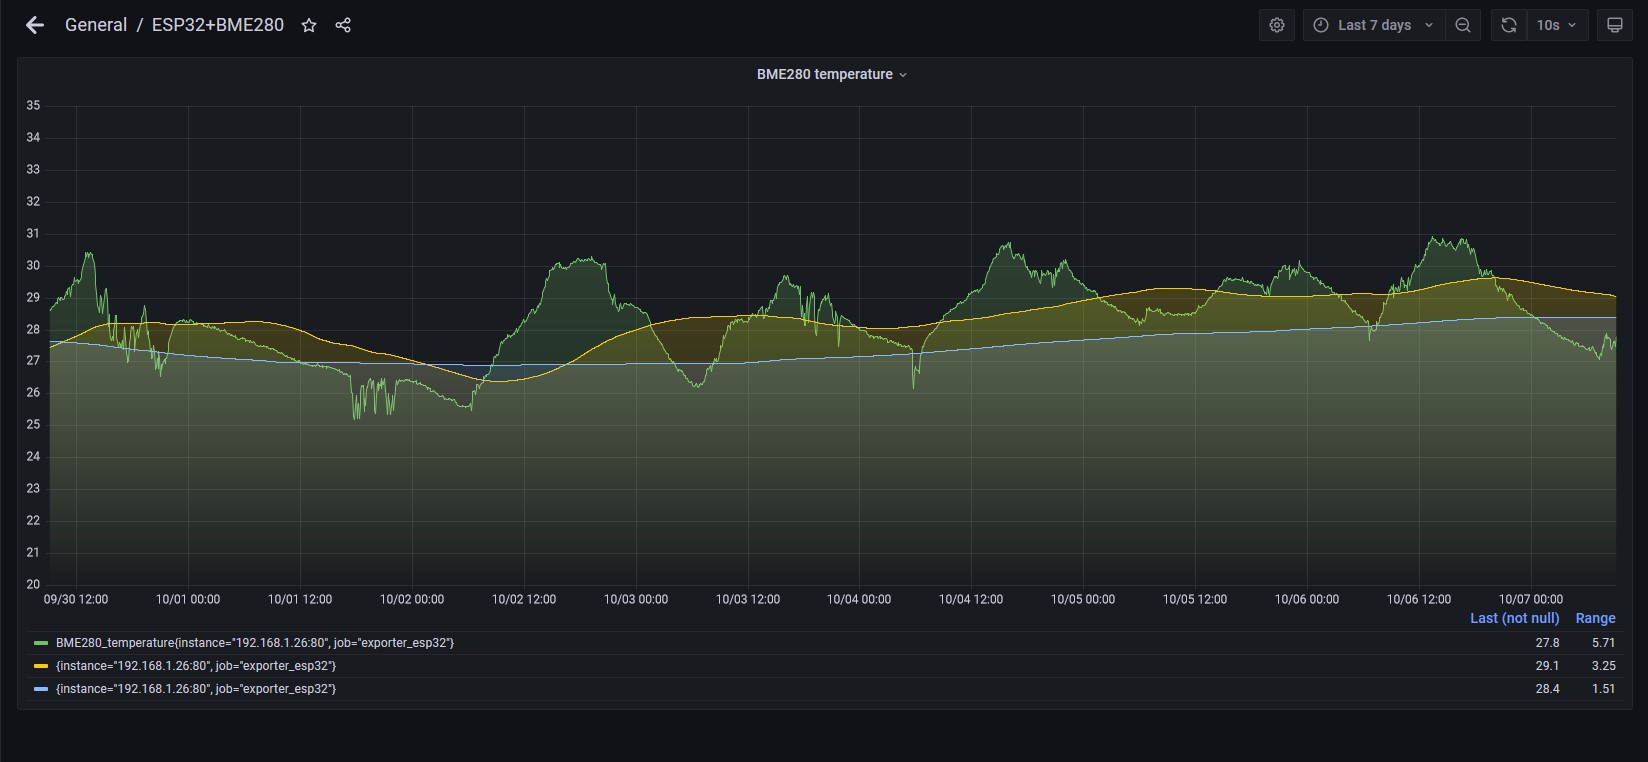The height and width of the screenshot is (762, 1648).
Task: Click the 10/07 00:00 axis label
Action: [1531, 599]
